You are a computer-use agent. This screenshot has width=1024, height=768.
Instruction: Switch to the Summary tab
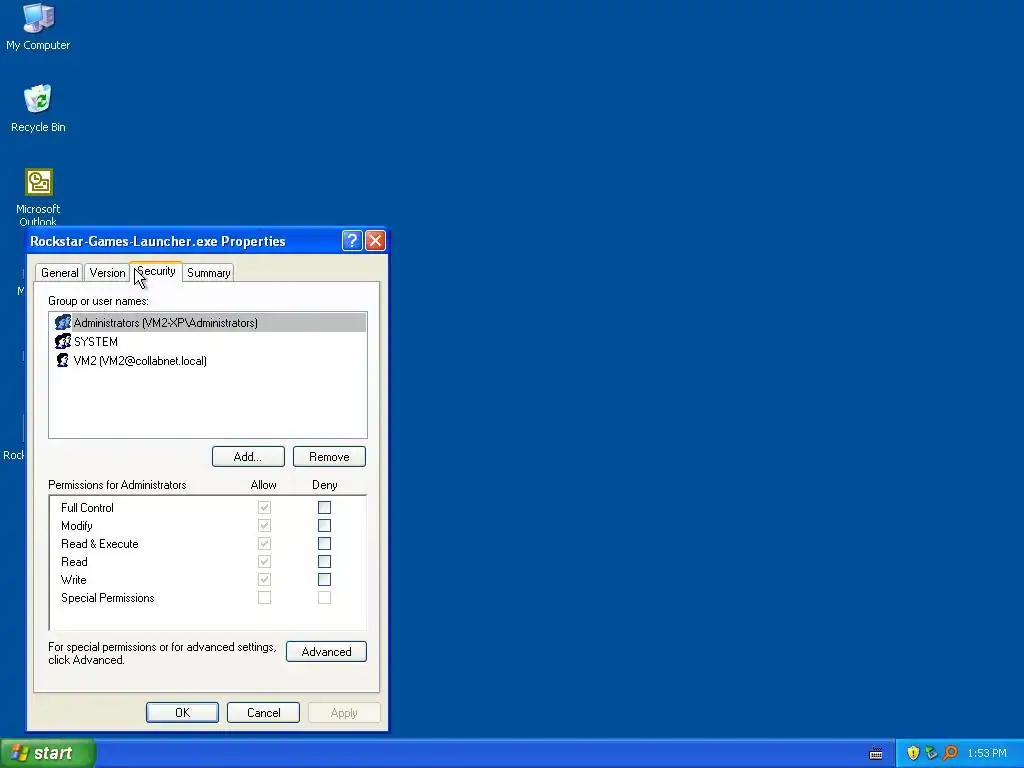pyautogui.click(x=208, y=273)
